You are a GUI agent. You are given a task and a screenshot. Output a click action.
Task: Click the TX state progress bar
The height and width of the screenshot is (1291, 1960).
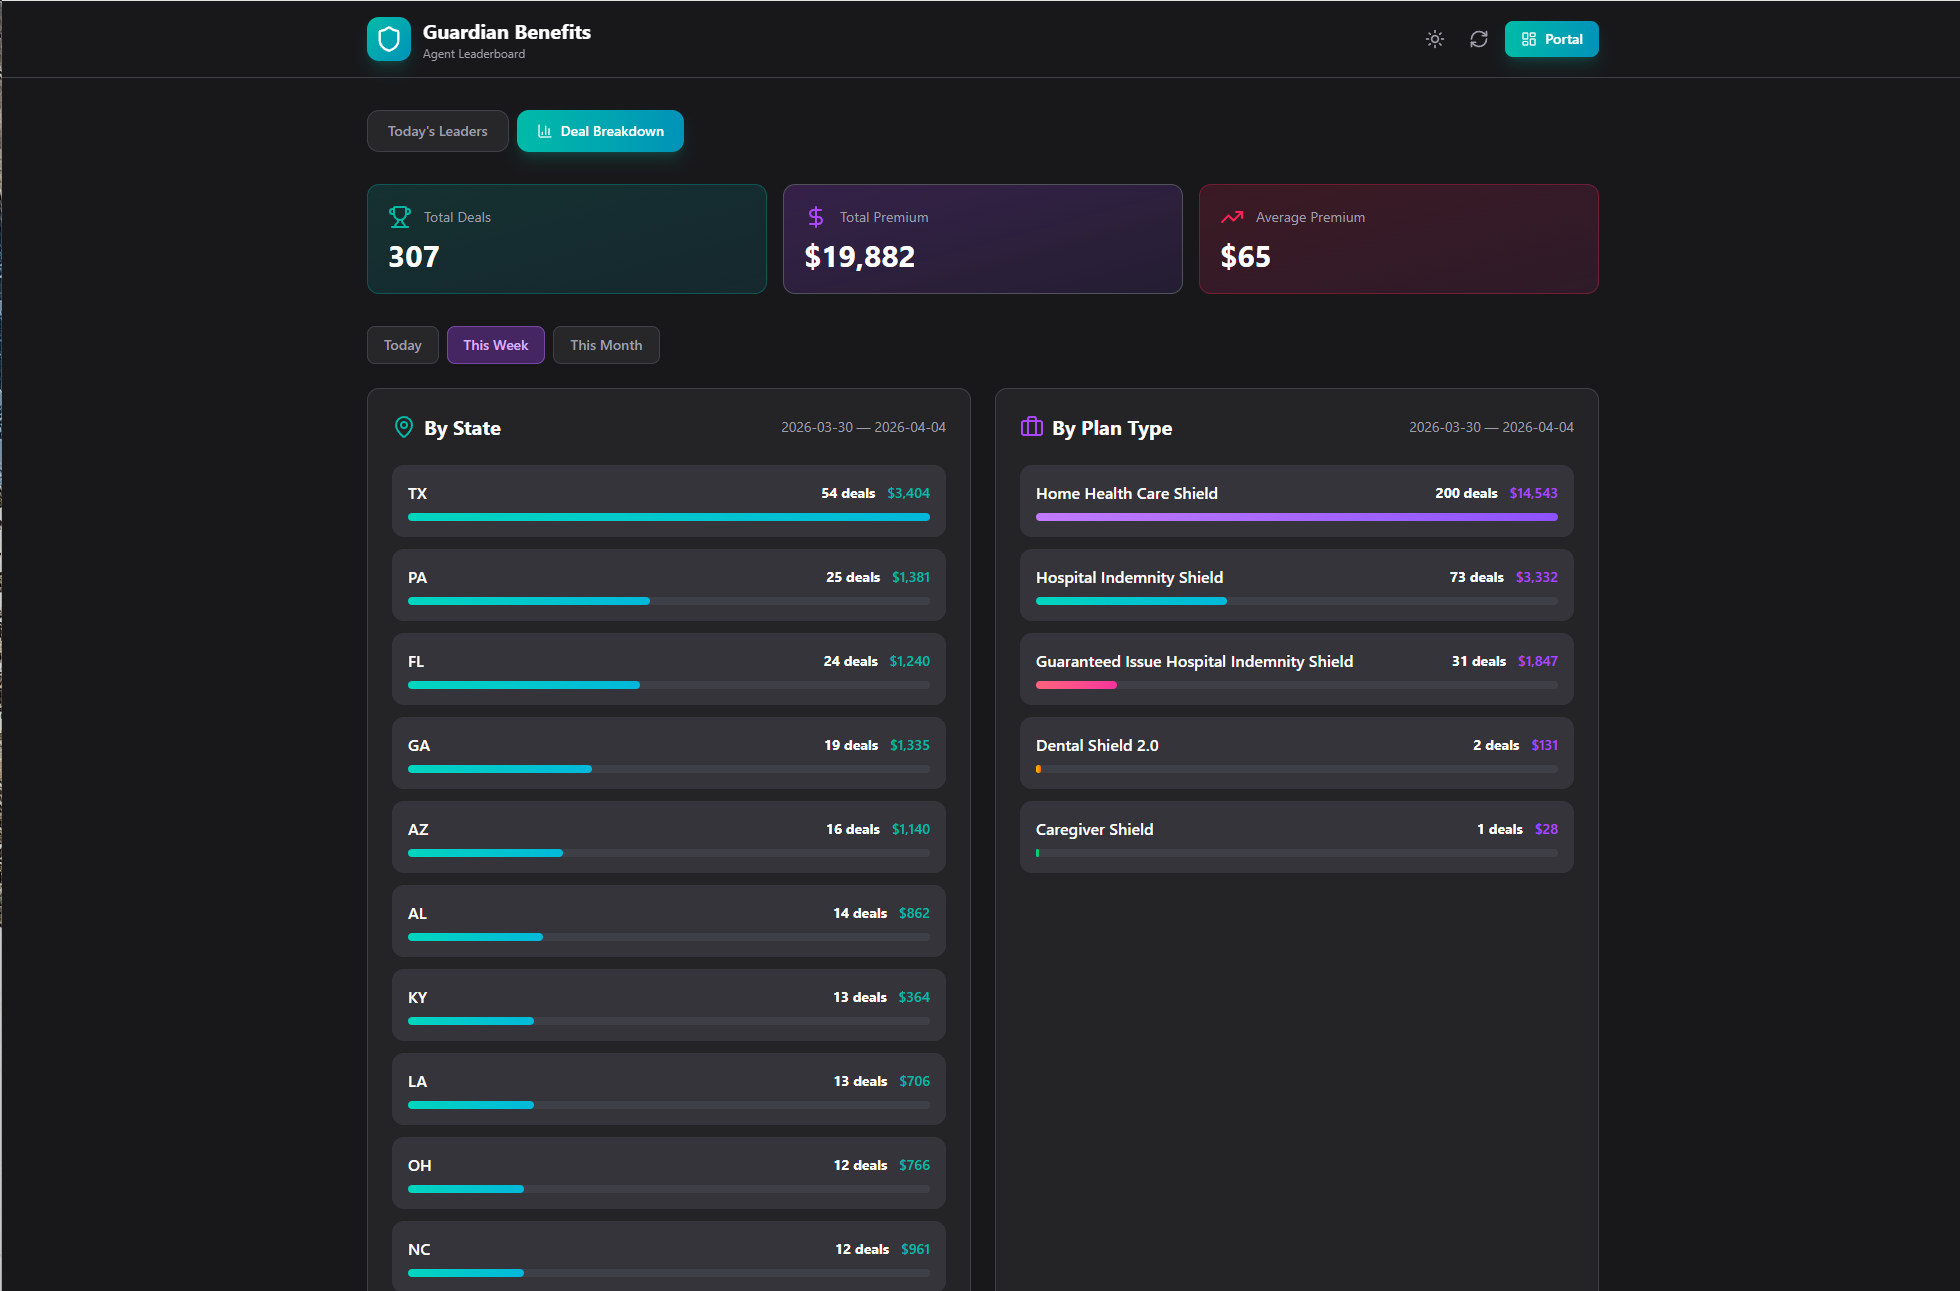click(x=668, y=517)
